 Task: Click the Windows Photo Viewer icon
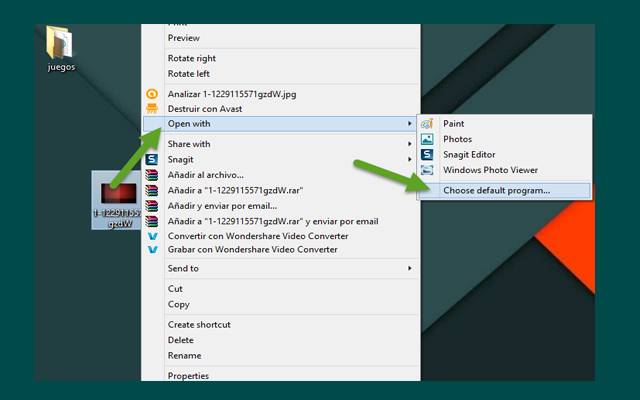(x=428, y=170)
